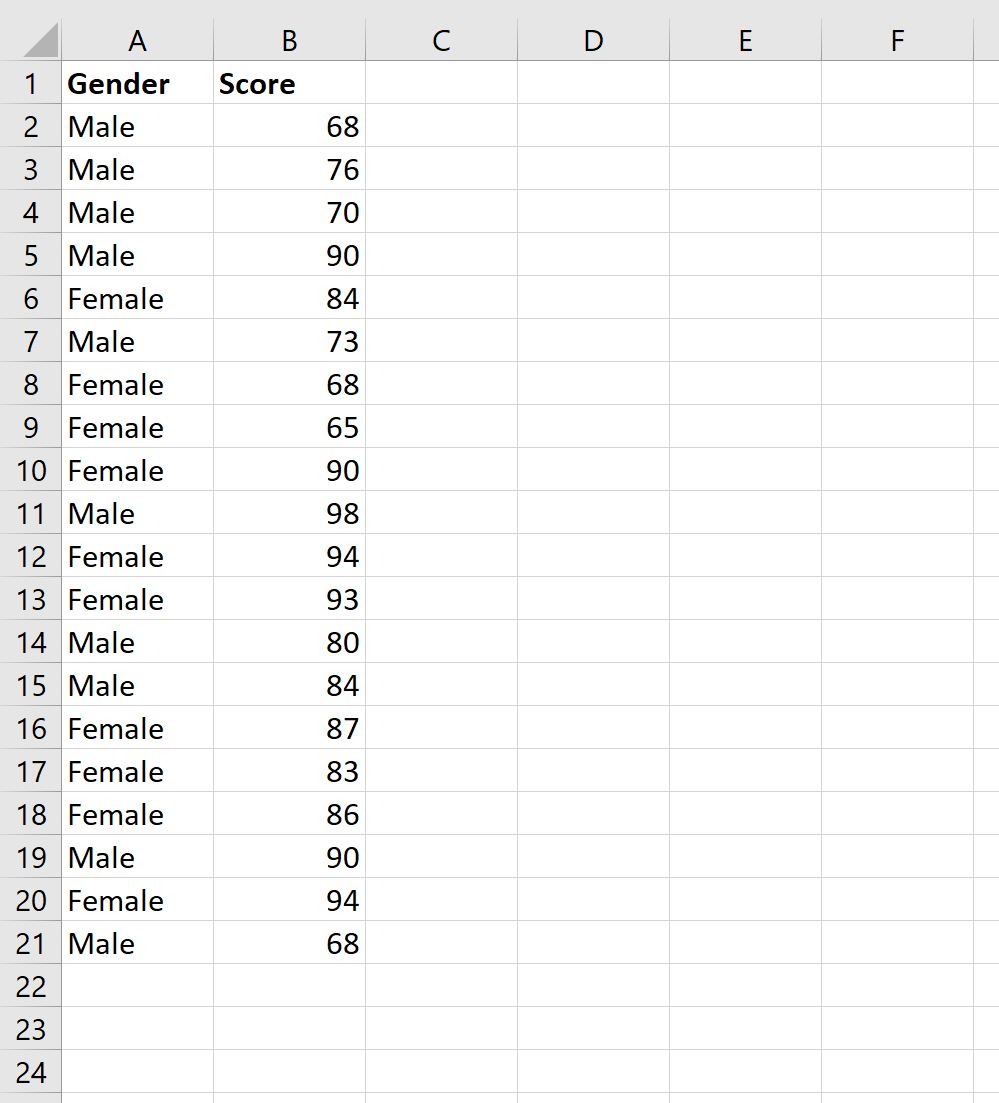Select row 10 header
The width and height of the screenshot is (999, 1103).
pyautogui.click(x=31, y=470)
